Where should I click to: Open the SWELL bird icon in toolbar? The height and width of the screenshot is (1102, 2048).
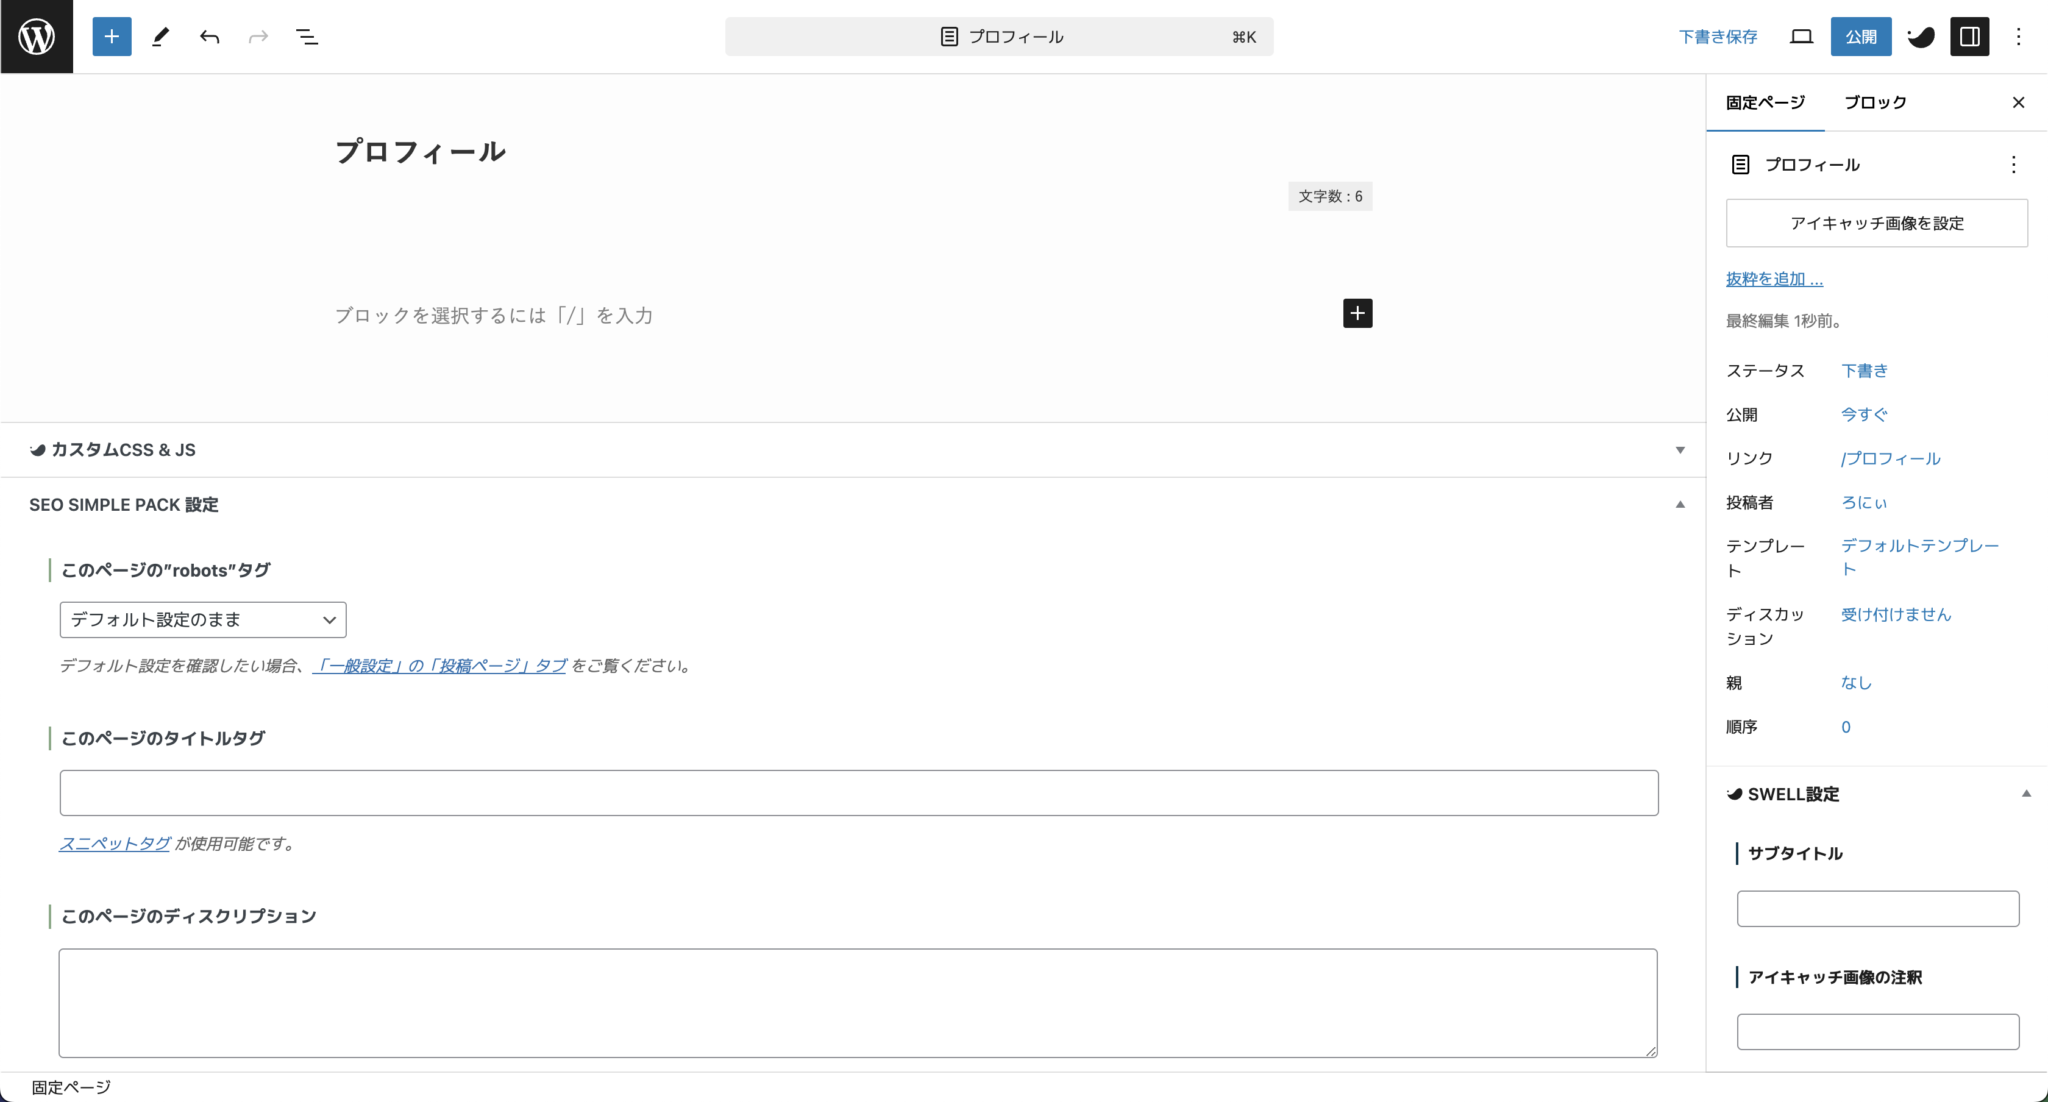pos(1920,37)
